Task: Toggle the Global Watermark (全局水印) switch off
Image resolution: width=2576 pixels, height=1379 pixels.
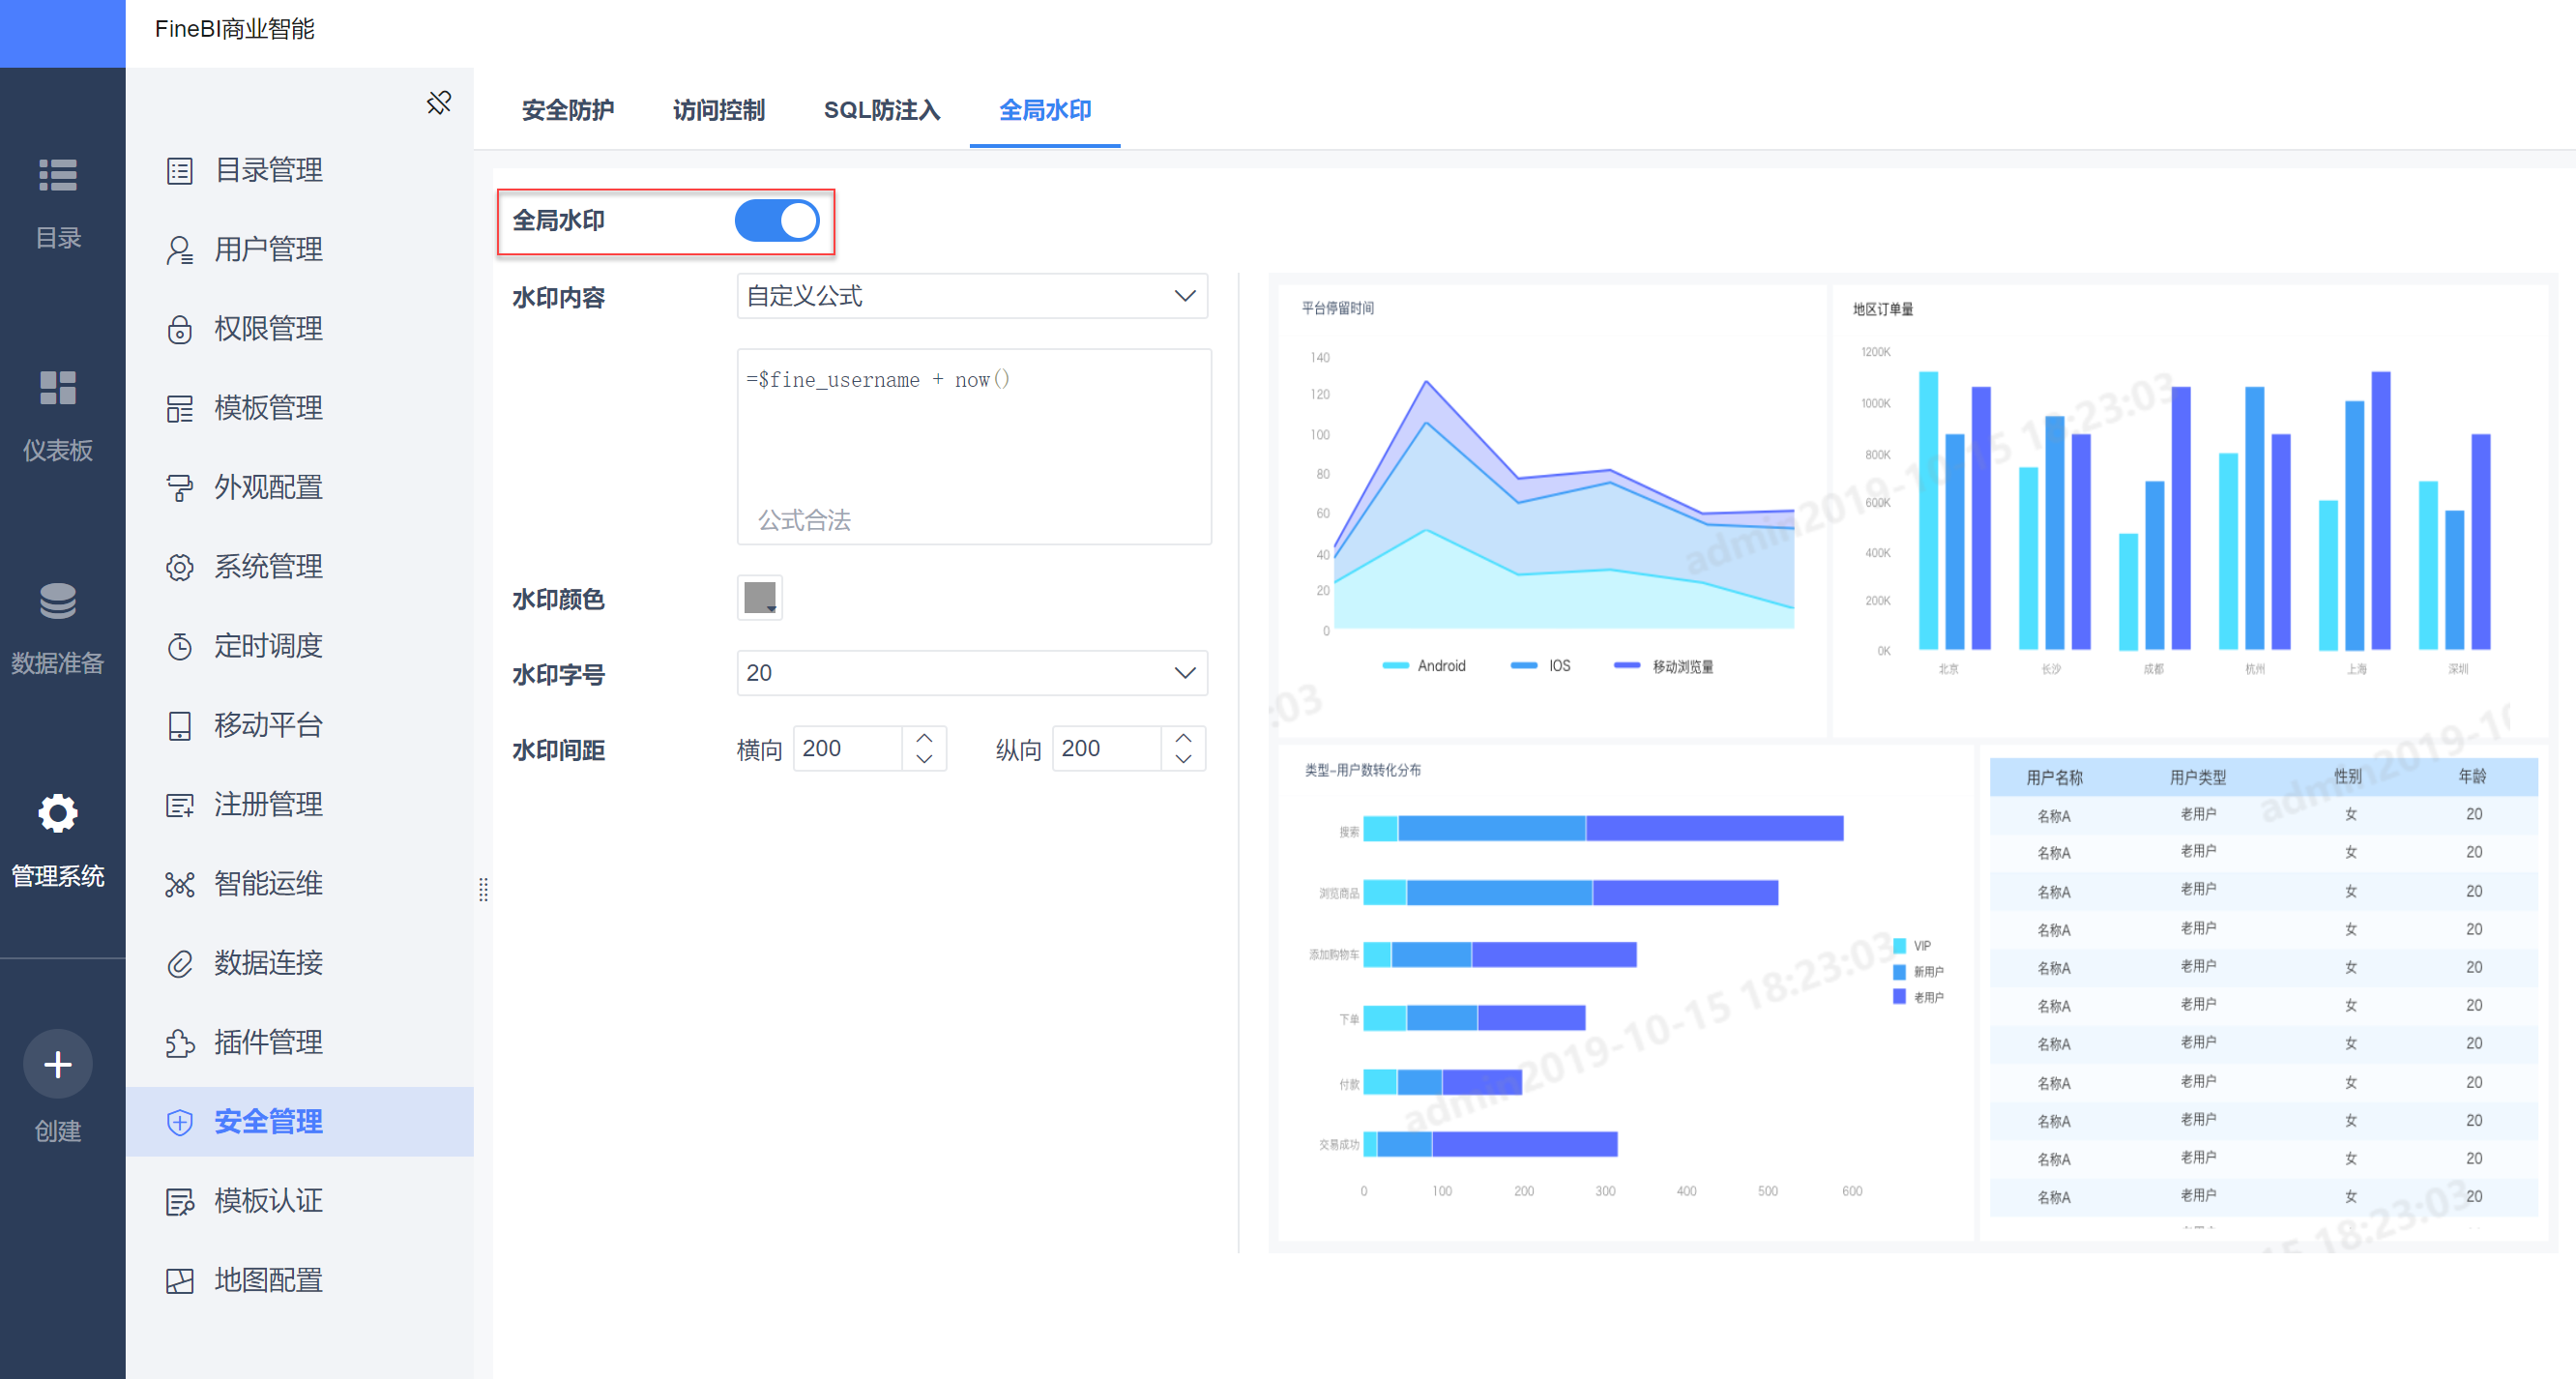Action: [777, 221]
